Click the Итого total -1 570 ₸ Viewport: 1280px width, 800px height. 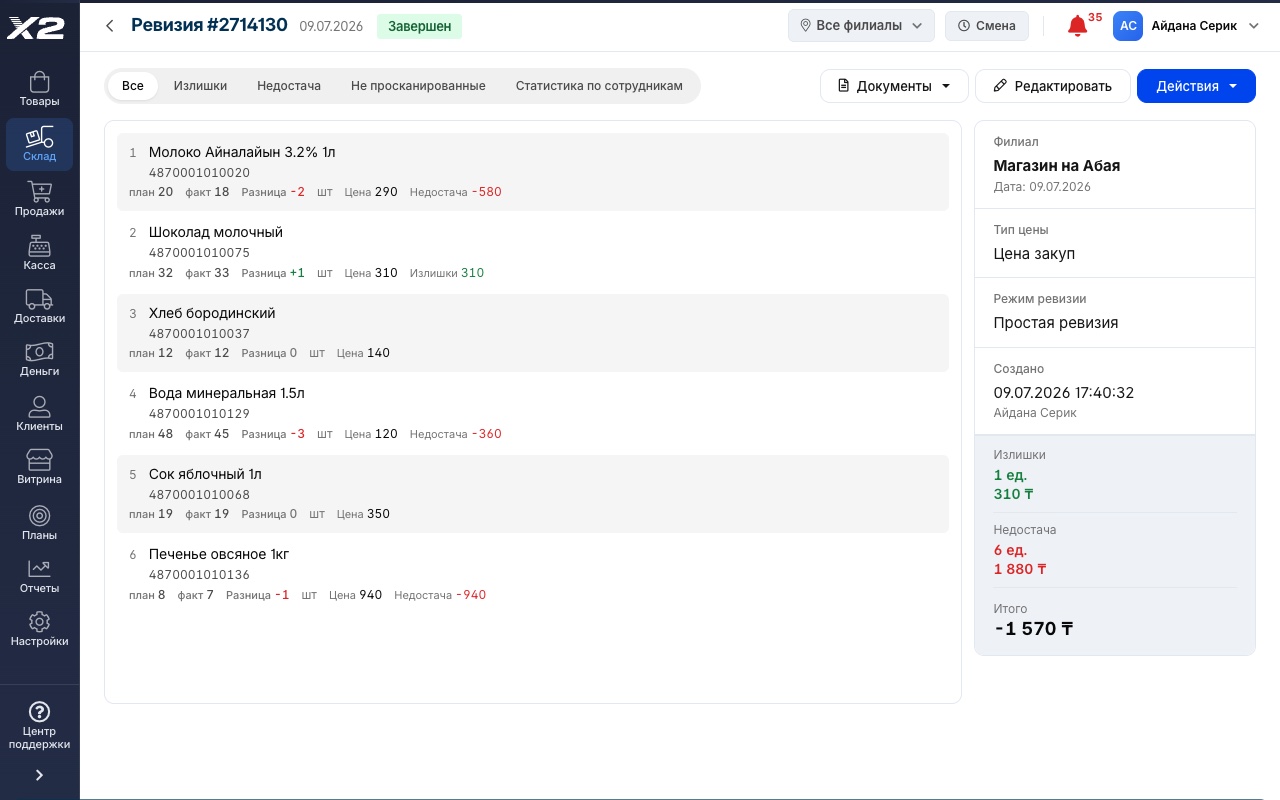1034,629
